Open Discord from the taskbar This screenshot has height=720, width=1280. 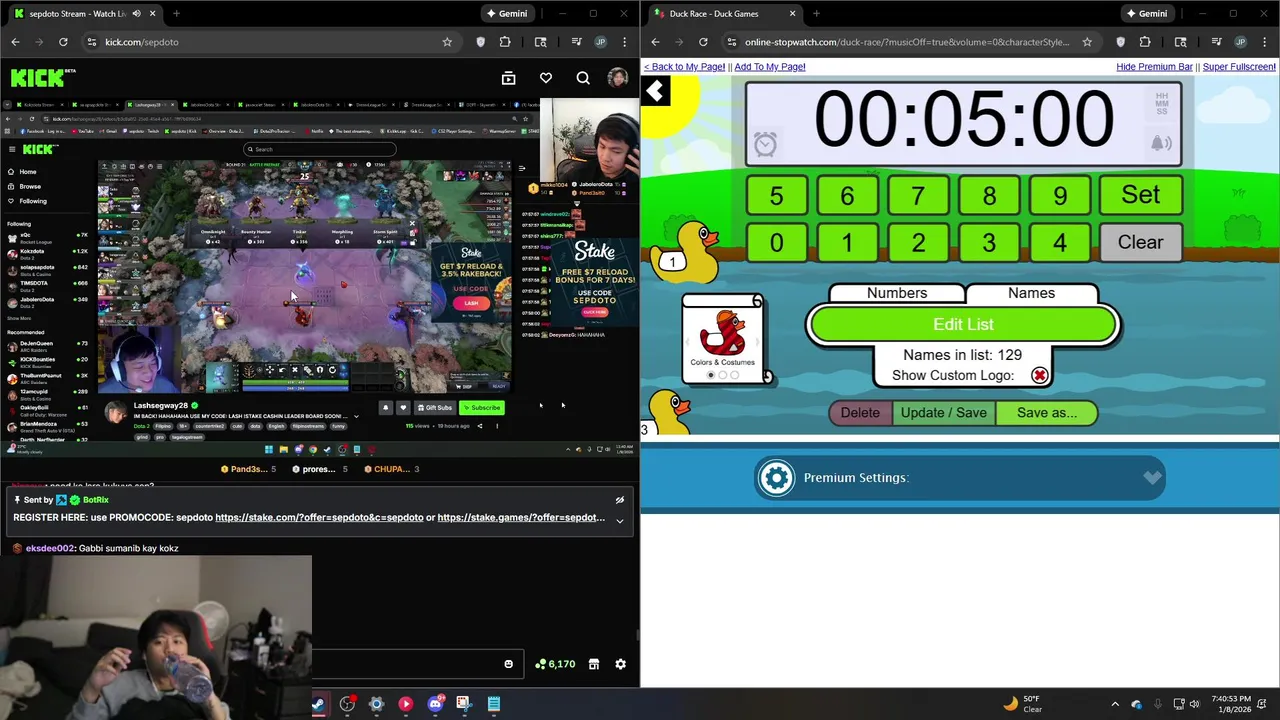pyautogui.click(x=435, y=704)
